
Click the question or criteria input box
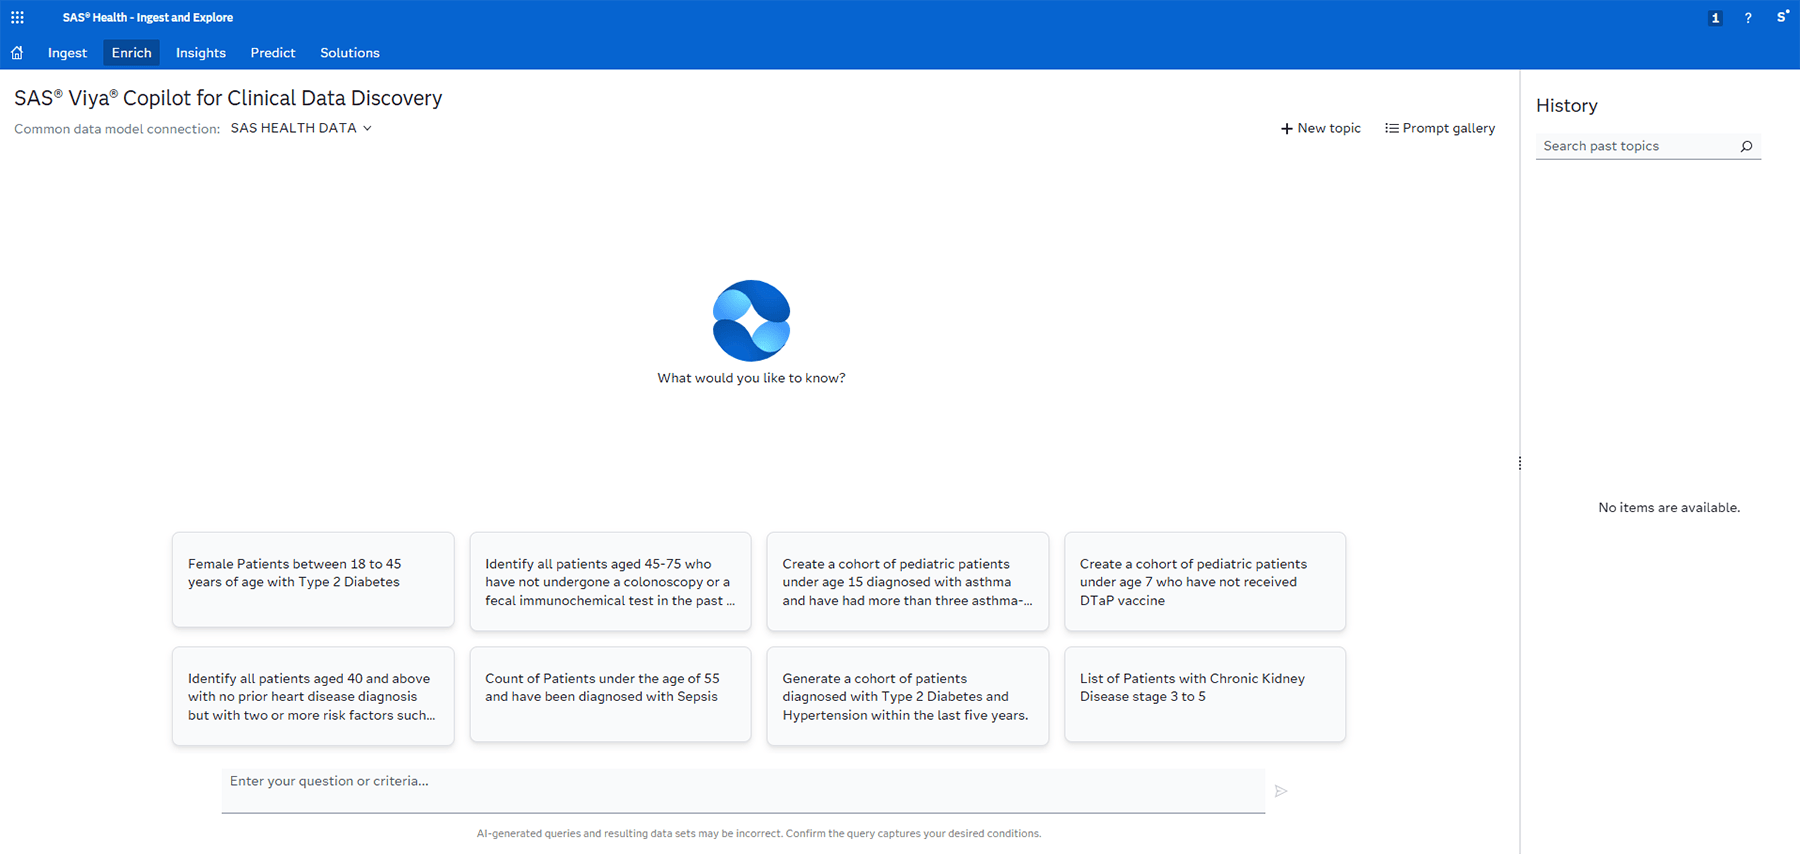743,790
